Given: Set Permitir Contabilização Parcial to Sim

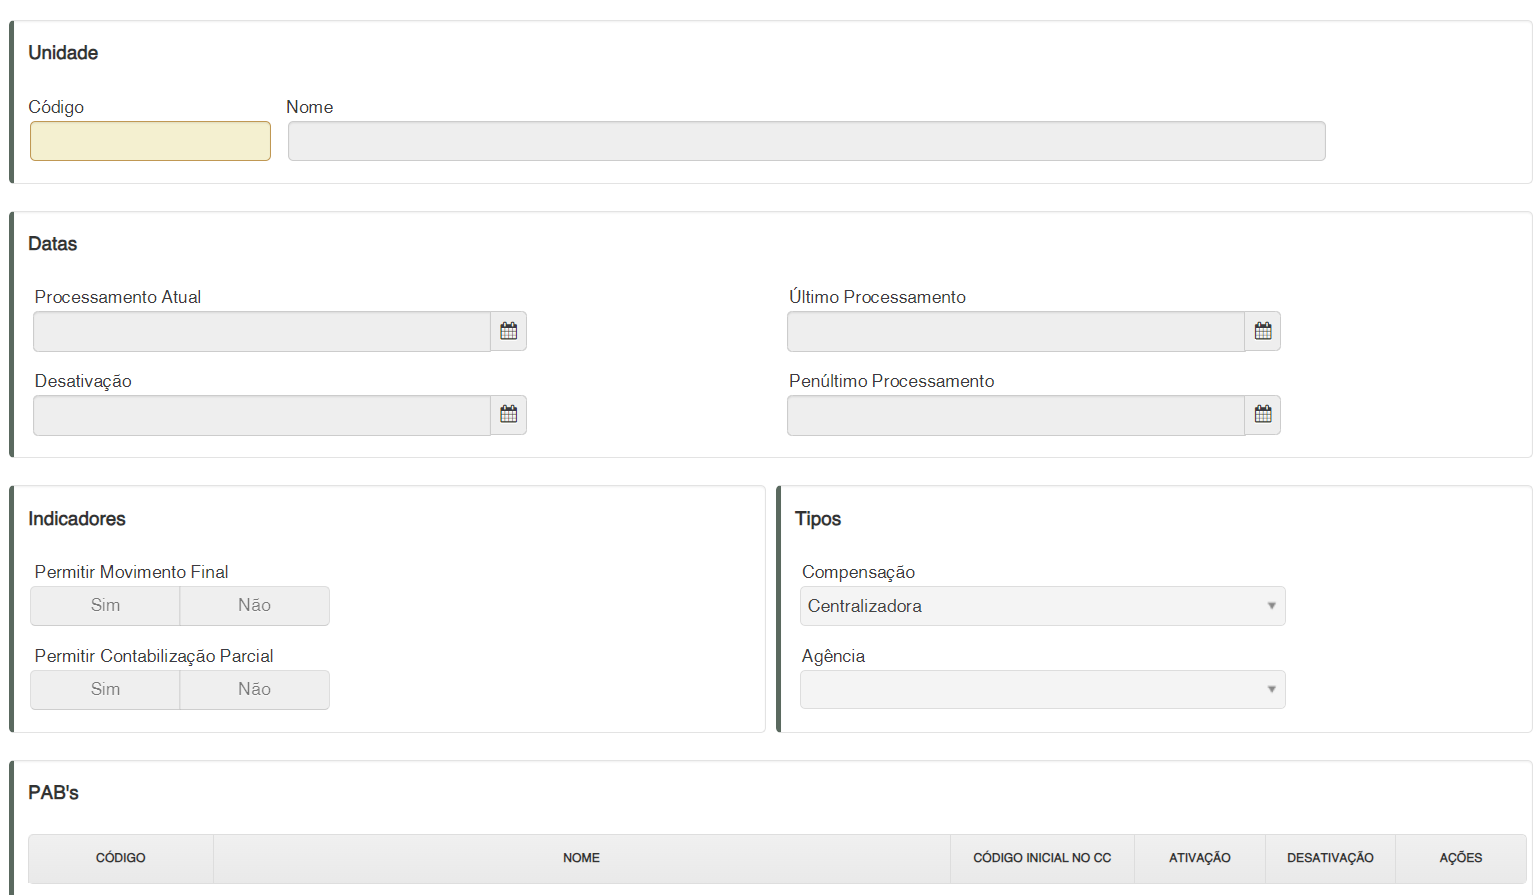Looking at the screenshot, I should pyautogui.click(x=105, y=690).
